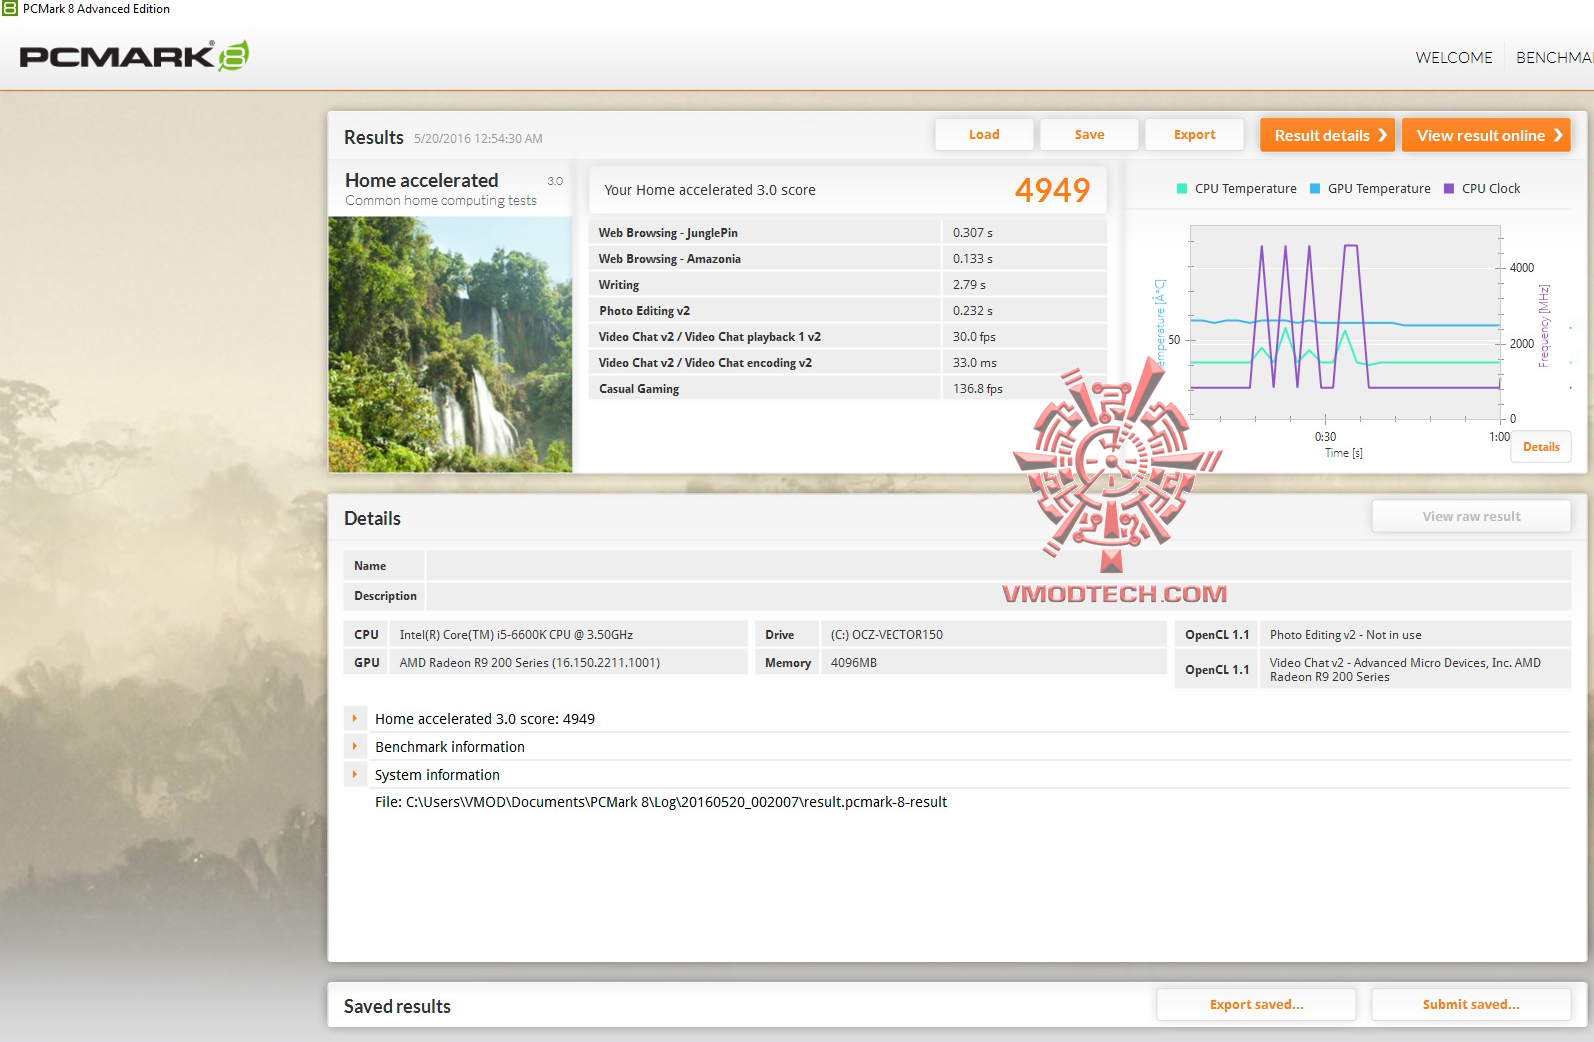The height and width of the screenshot is (1042, 1594).
Task: Select the Casual Gaming row
Action: click(x=848, y=389)
